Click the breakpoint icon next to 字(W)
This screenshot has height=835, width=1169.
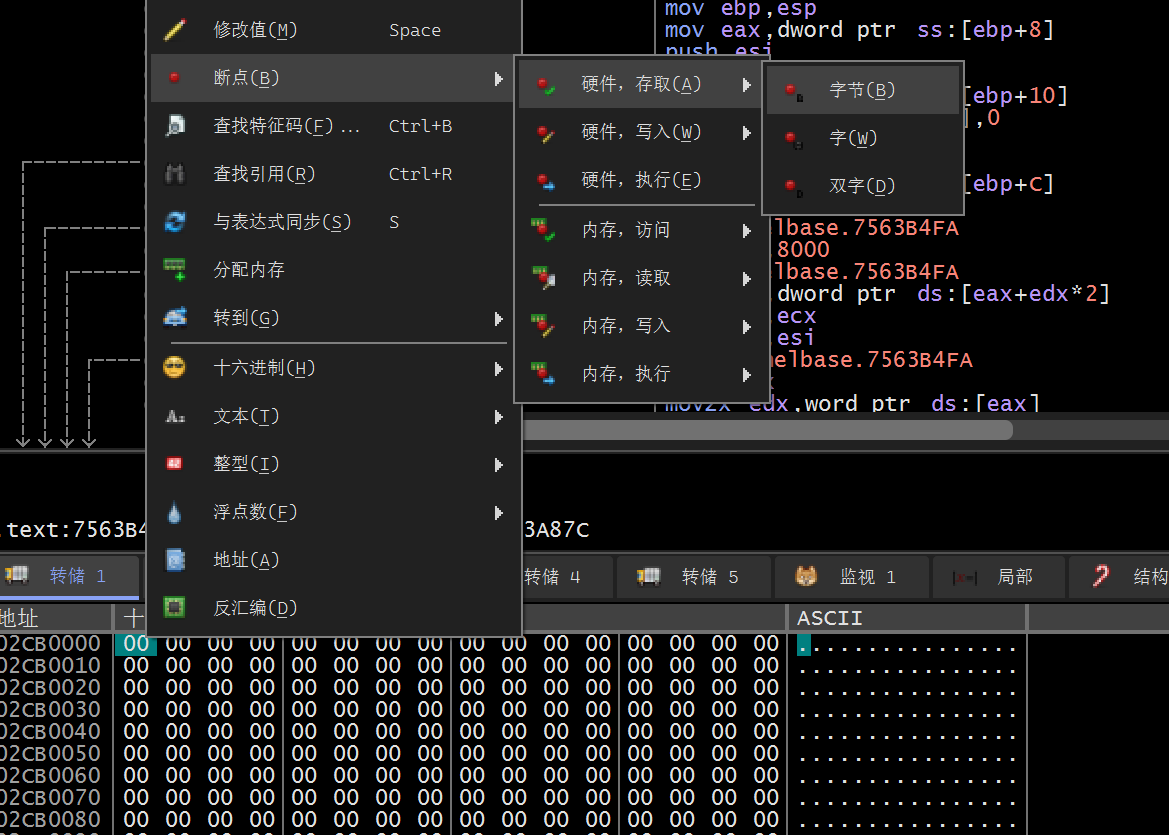[793, 139]
